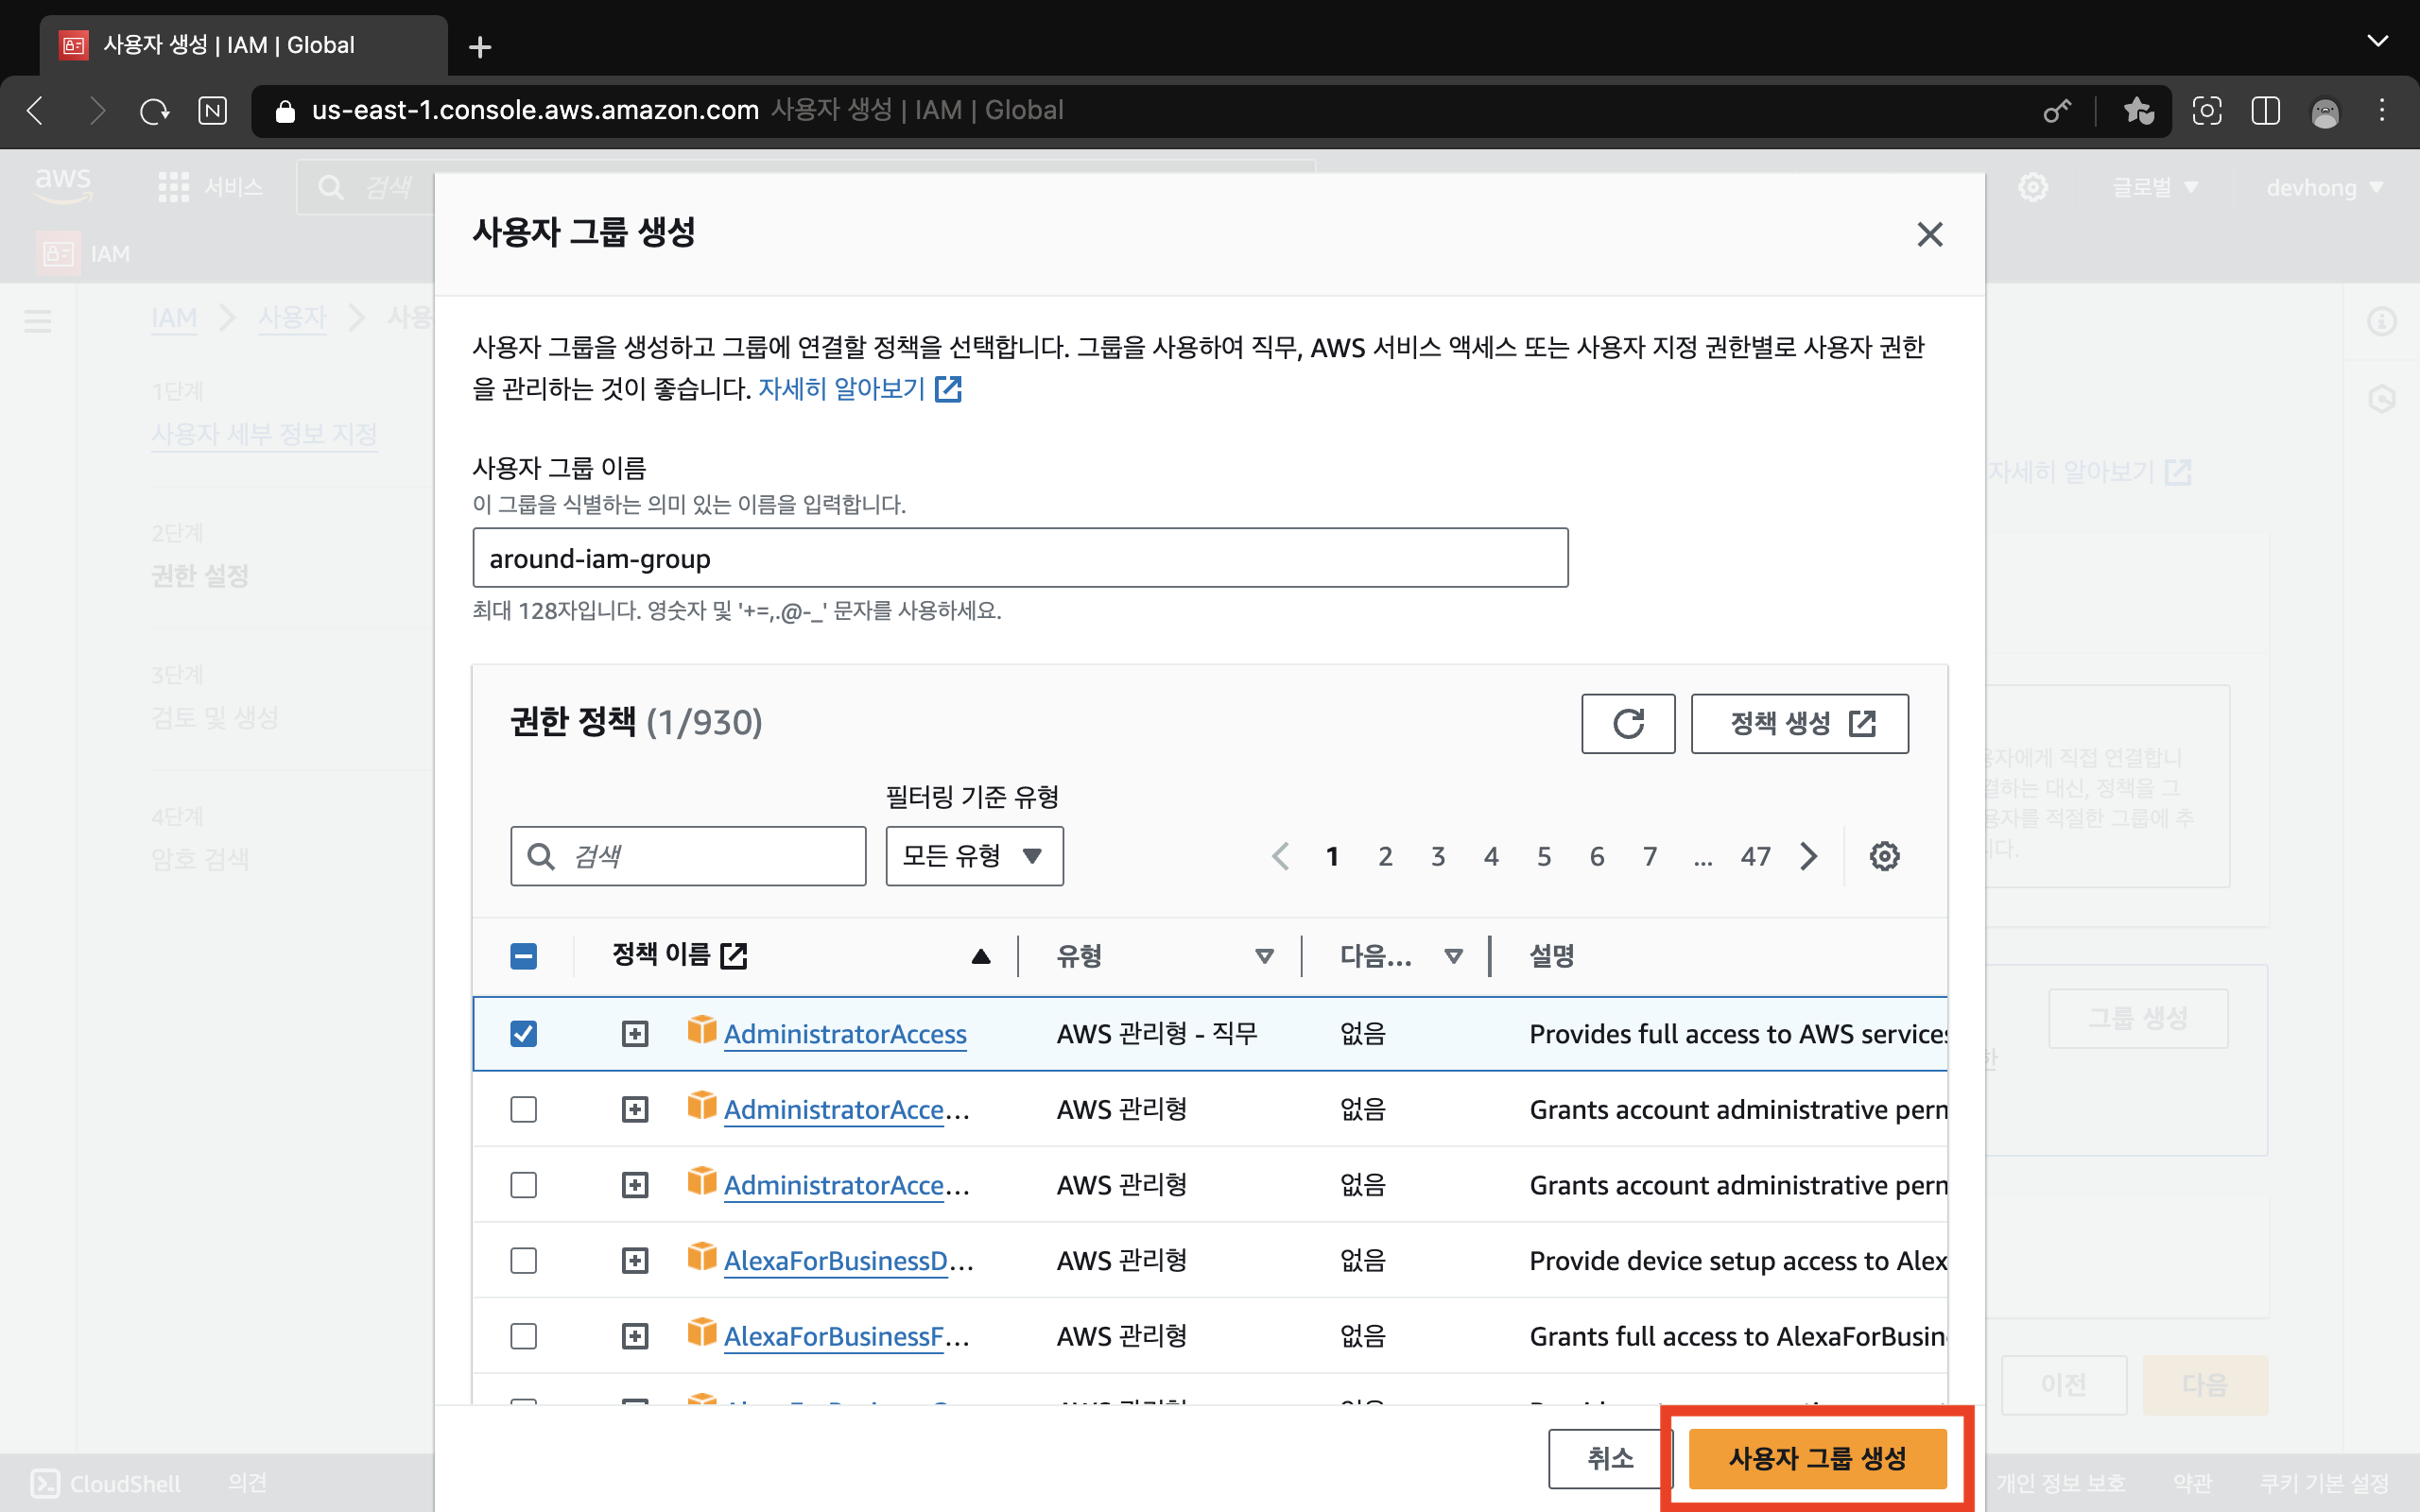Click the AWS settings gear icon
This screenshot has height=1512, width=2420.
click(2032, 187)
